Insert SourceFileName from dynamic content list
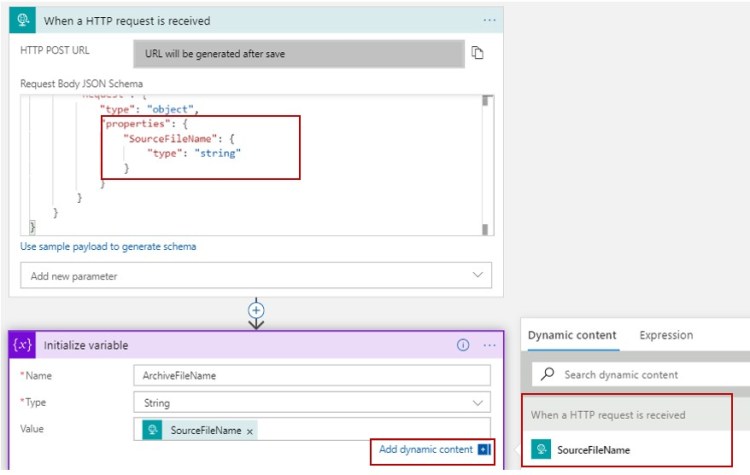Screen dimensions: 750x475 pos(593,450)
